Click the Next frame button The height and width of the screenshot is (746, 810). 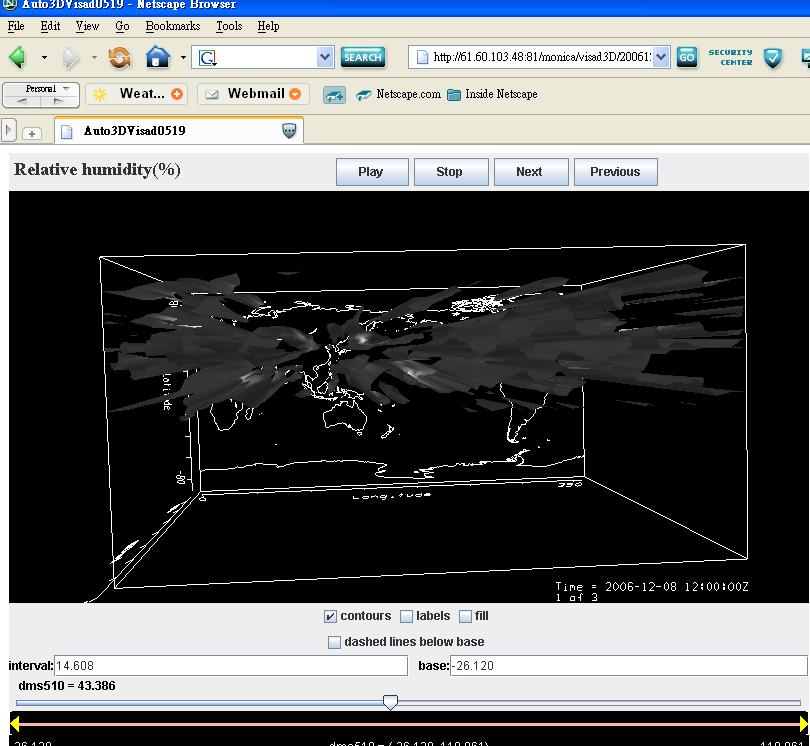point(529,172)
